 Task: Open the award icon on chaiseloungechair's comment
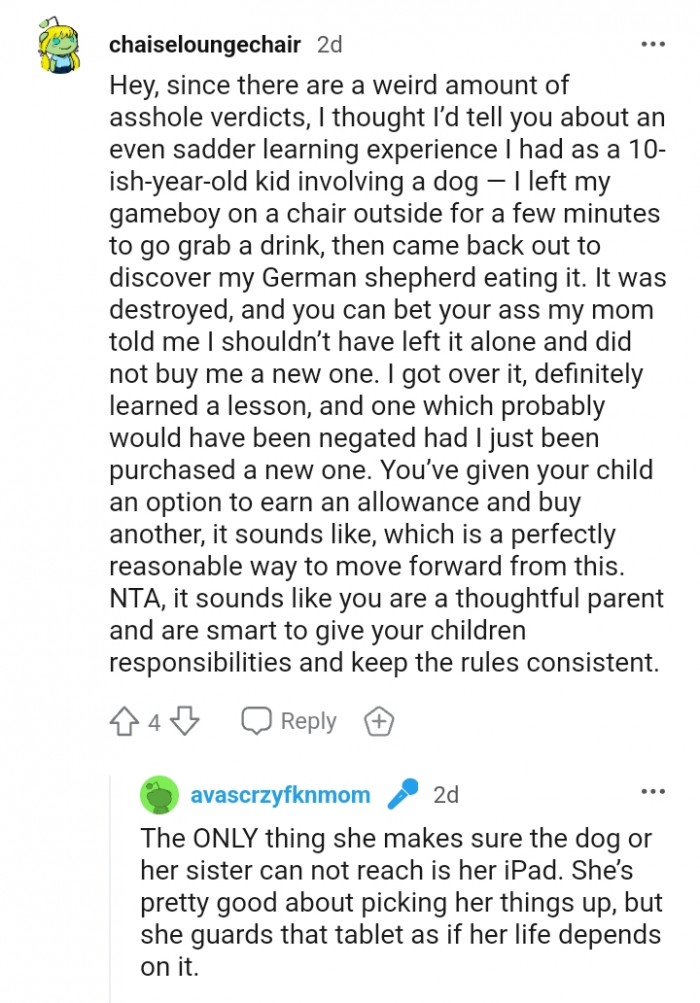[x=379, y=720]
